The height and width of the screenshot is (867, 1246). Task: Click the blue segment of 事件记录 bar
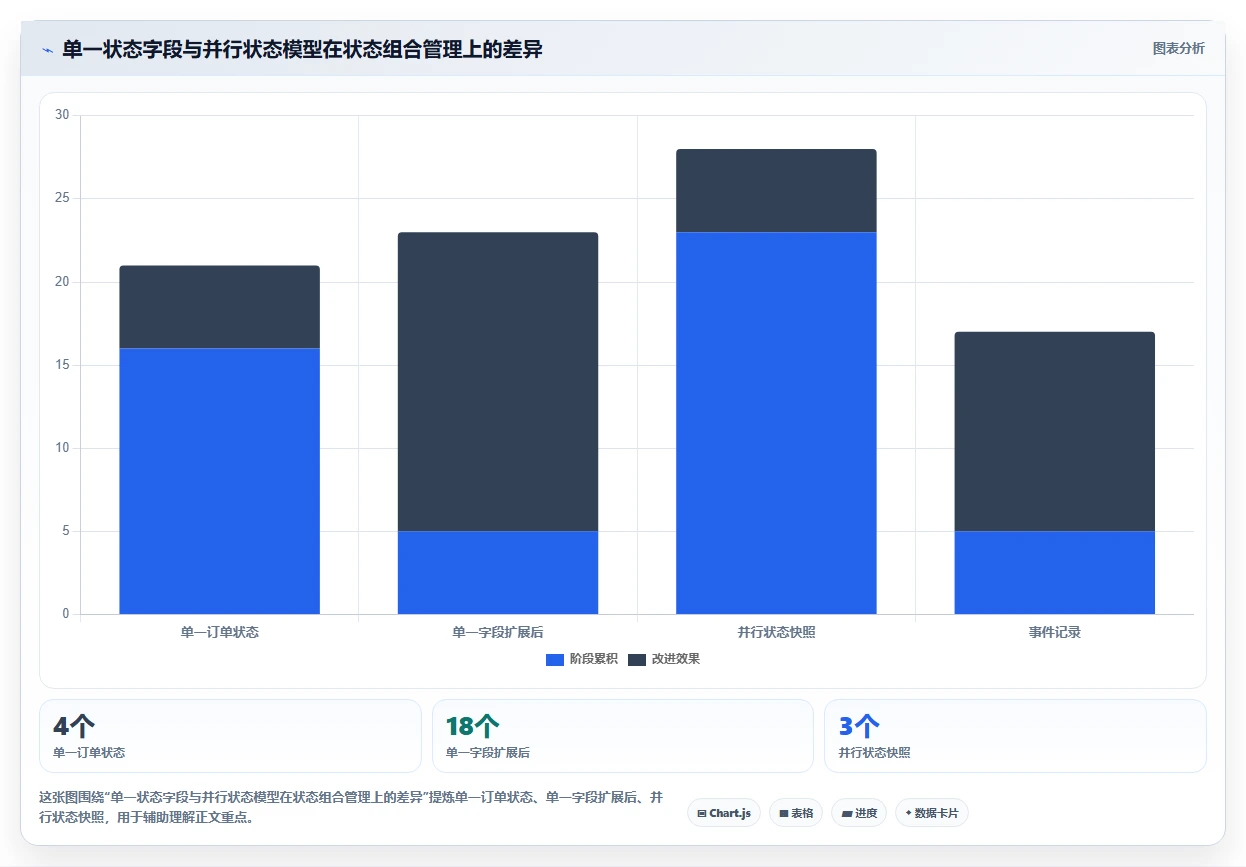(x=1055, y=572)
